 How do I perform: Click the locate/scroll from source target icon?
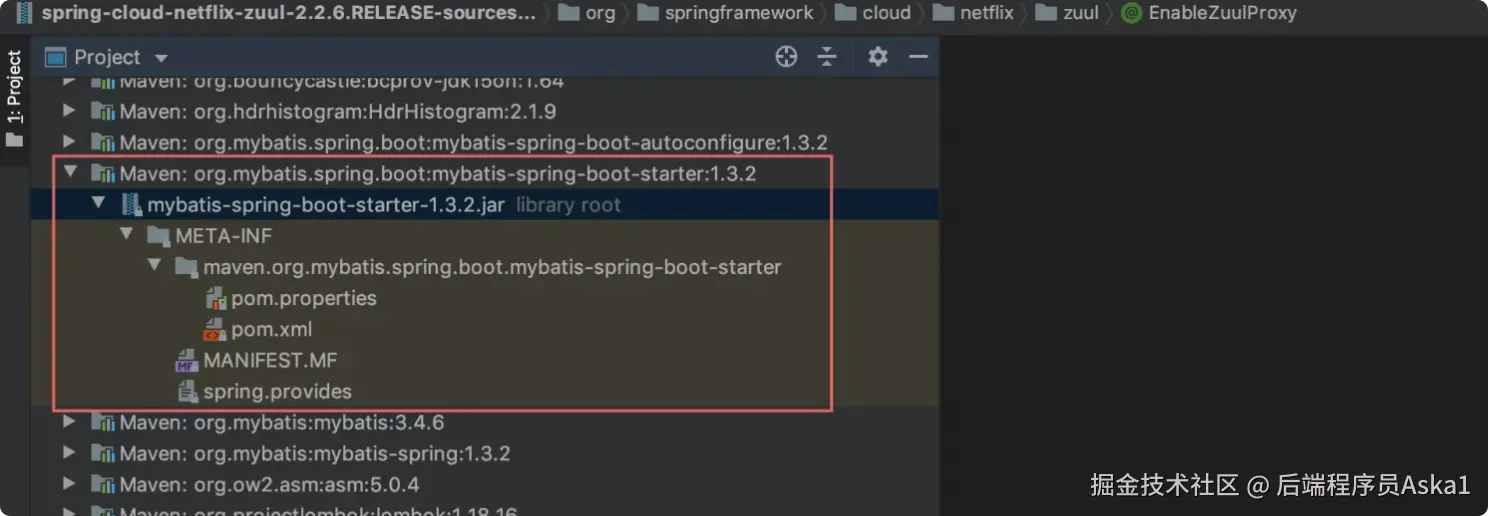tap(786, 57)
